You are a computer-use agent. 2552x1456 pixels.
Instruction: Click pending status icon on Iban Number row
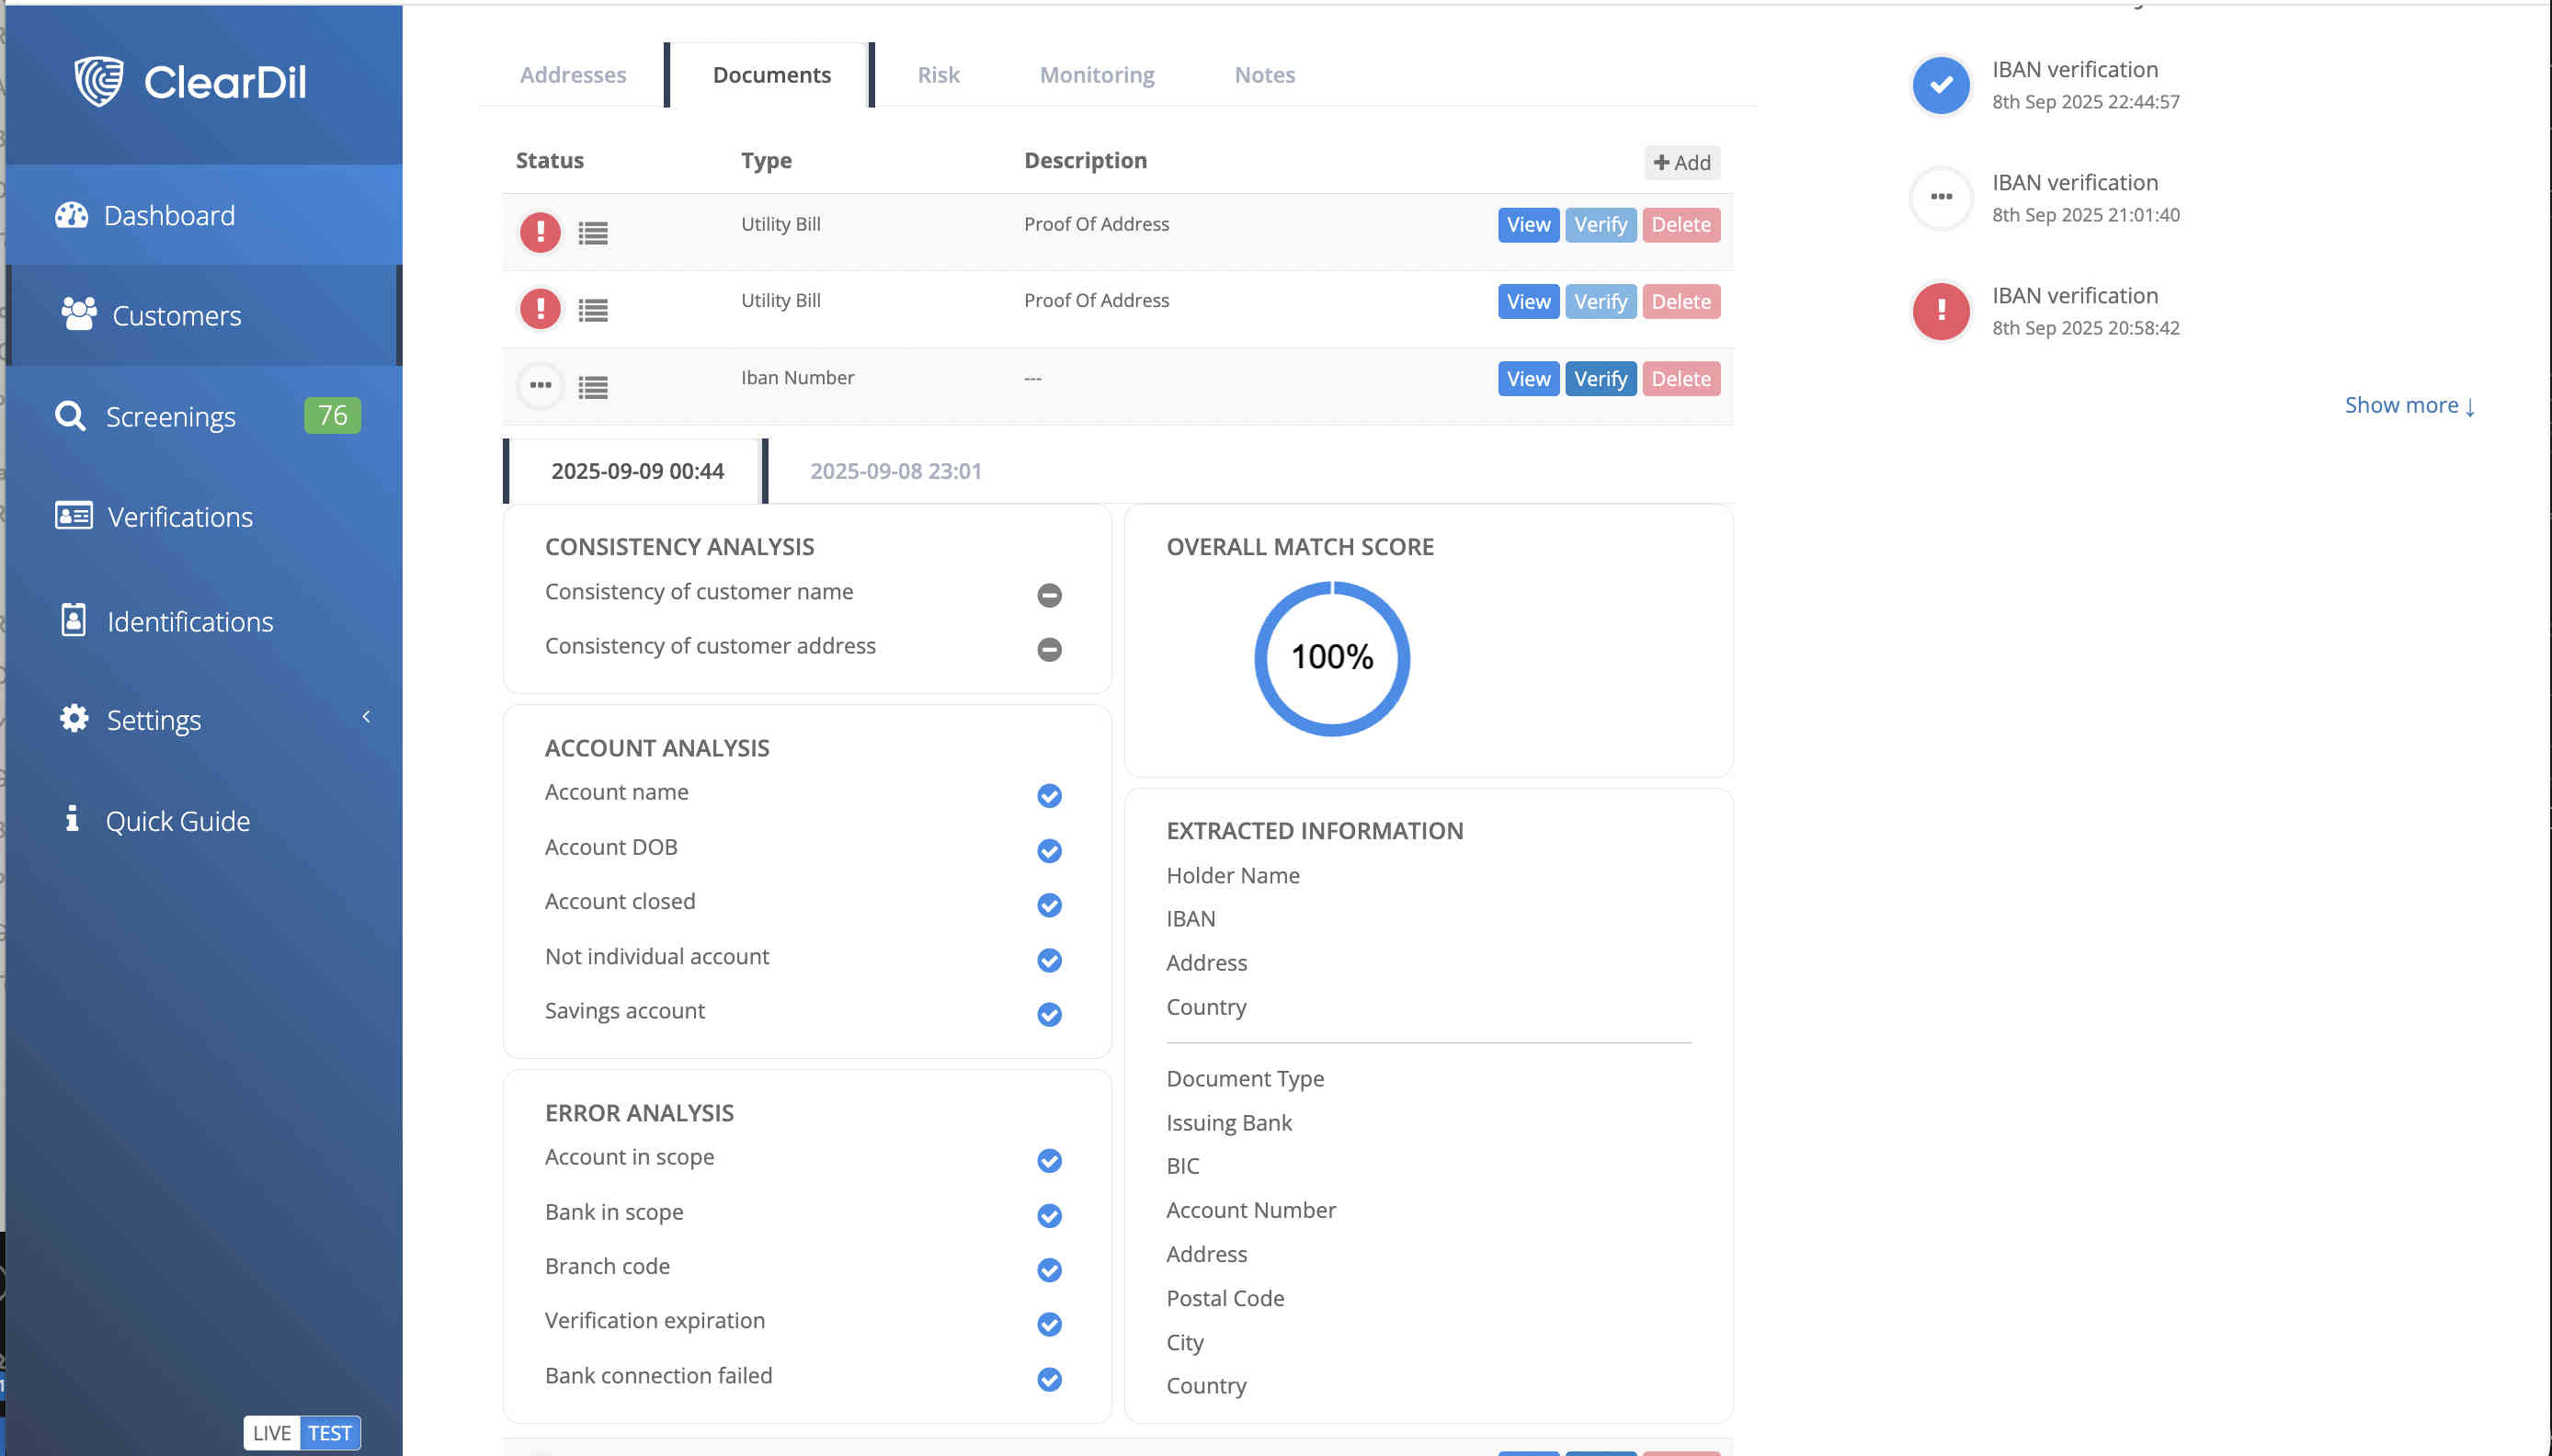pos(540,386)
